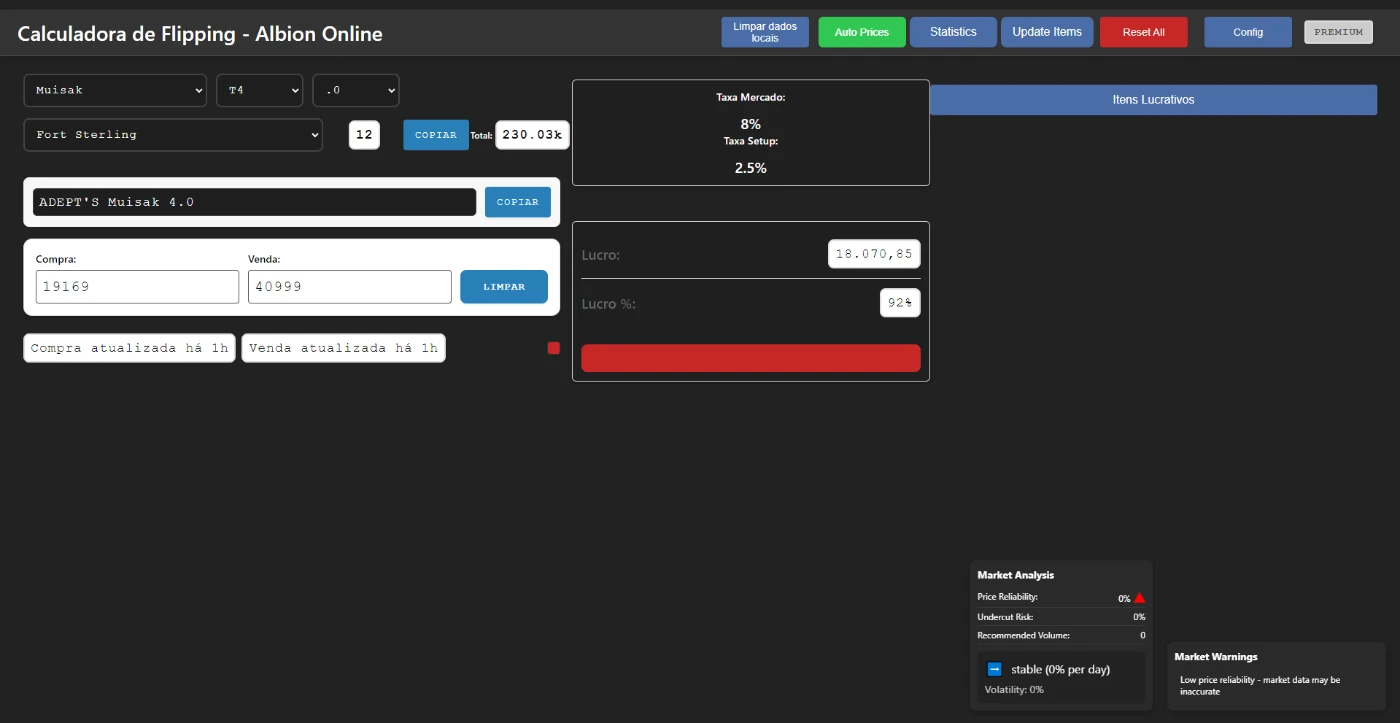Open the Statistics view
The width and height of the screenshot is (1400, 723).
point(952,32)
